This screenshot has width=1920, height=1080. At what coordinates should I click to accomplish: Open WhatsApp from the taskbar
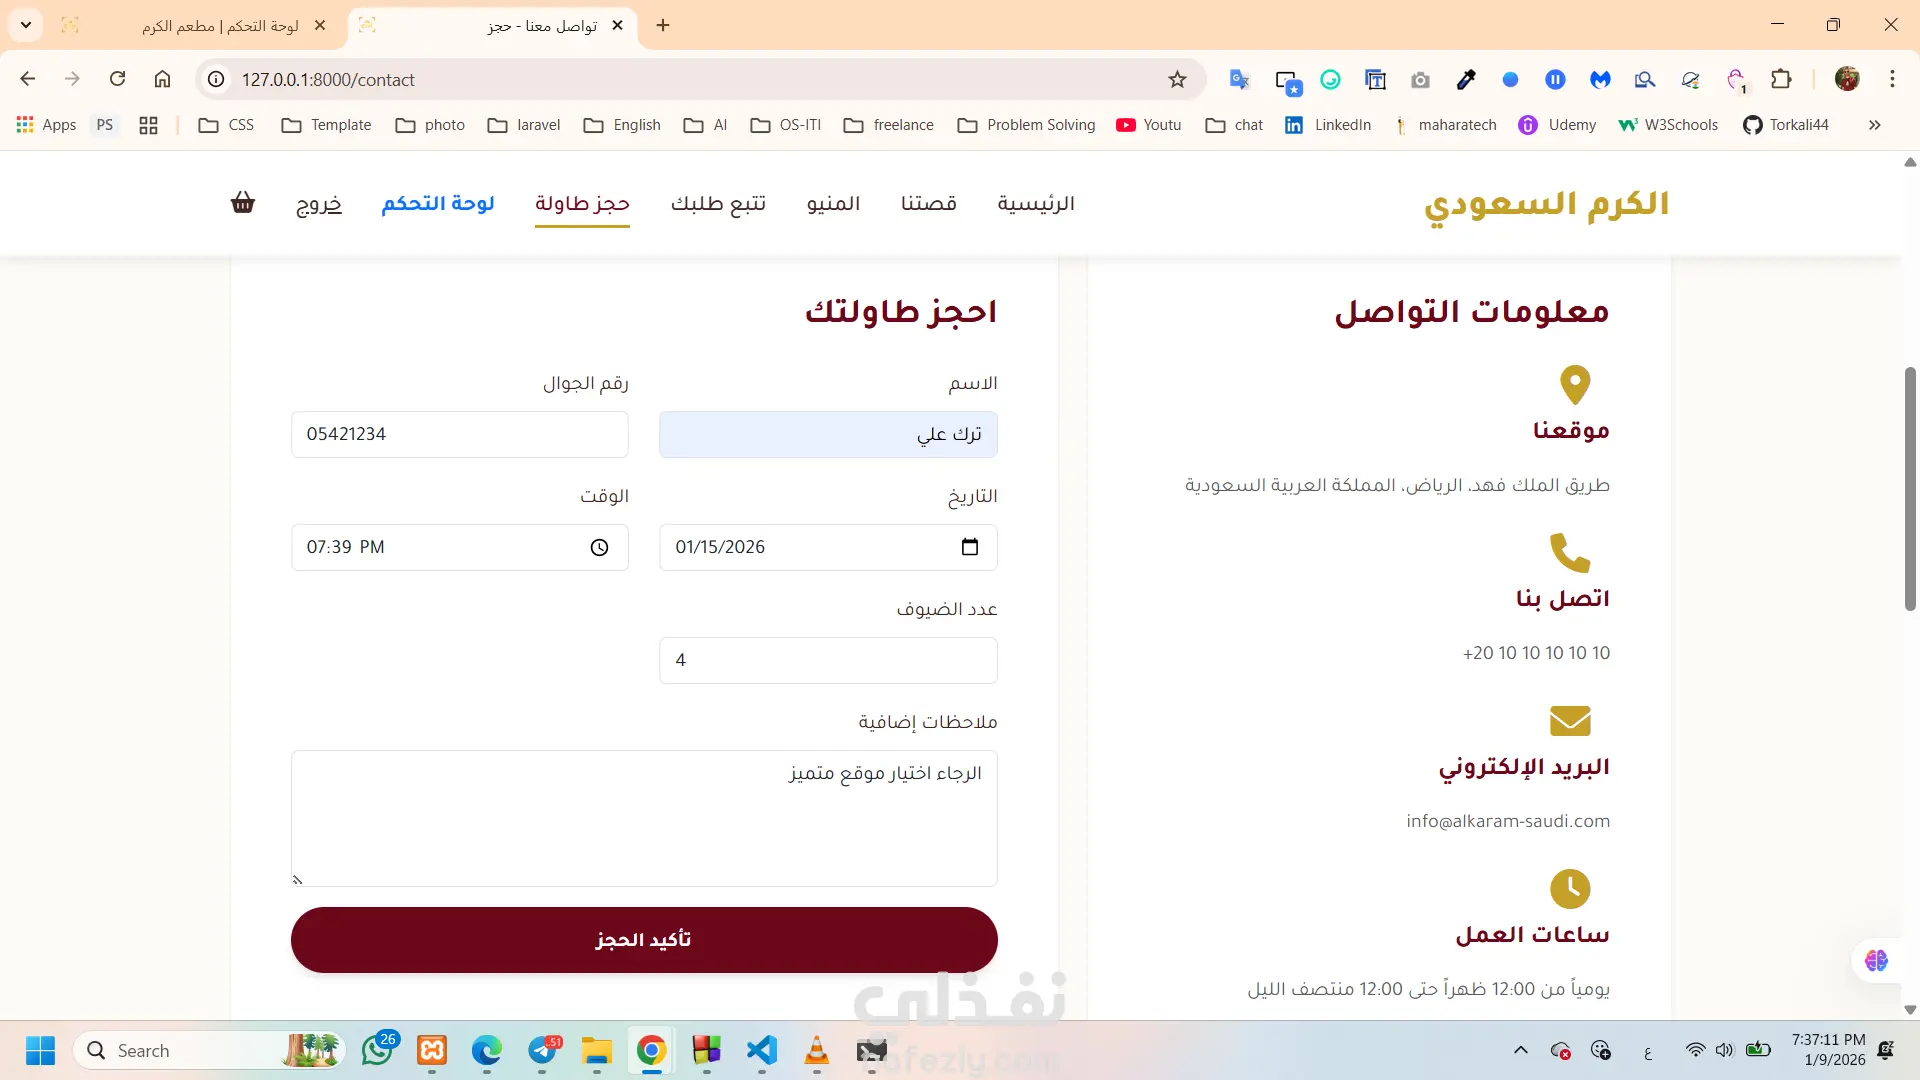pyautogui.click(x=377, y=1050)
